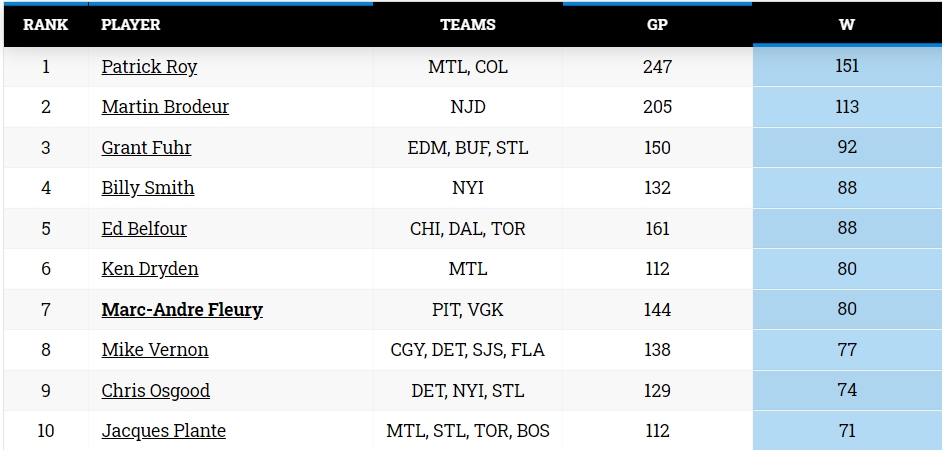The image size is (942, 450).
Task: Open Jacques Plante player profile
Action: click(x=163, y=431)
